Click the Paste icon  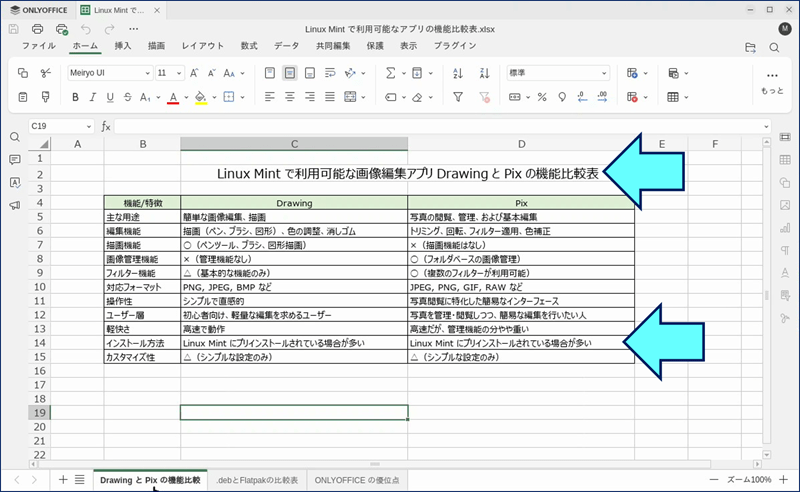23,97
